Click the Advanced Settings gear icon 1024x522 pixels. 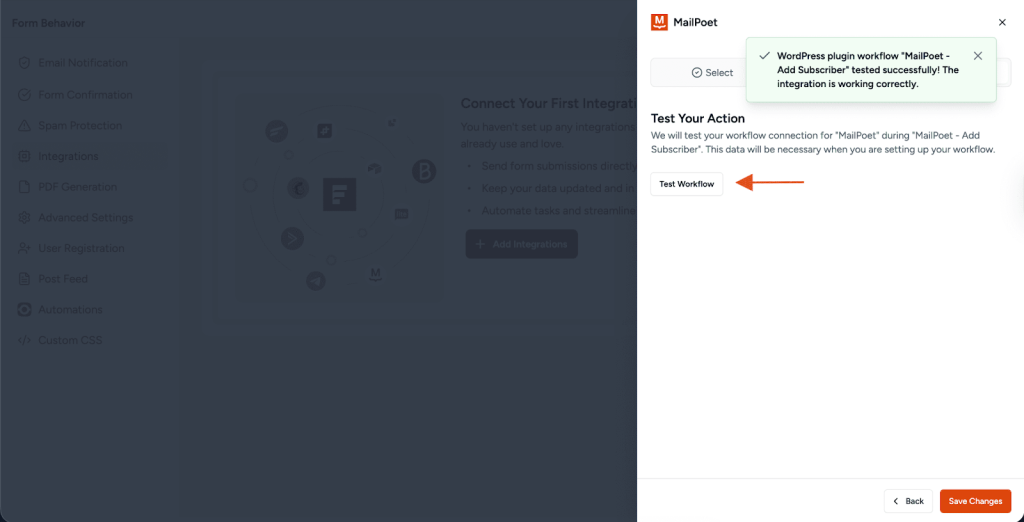tap(25, 218)
